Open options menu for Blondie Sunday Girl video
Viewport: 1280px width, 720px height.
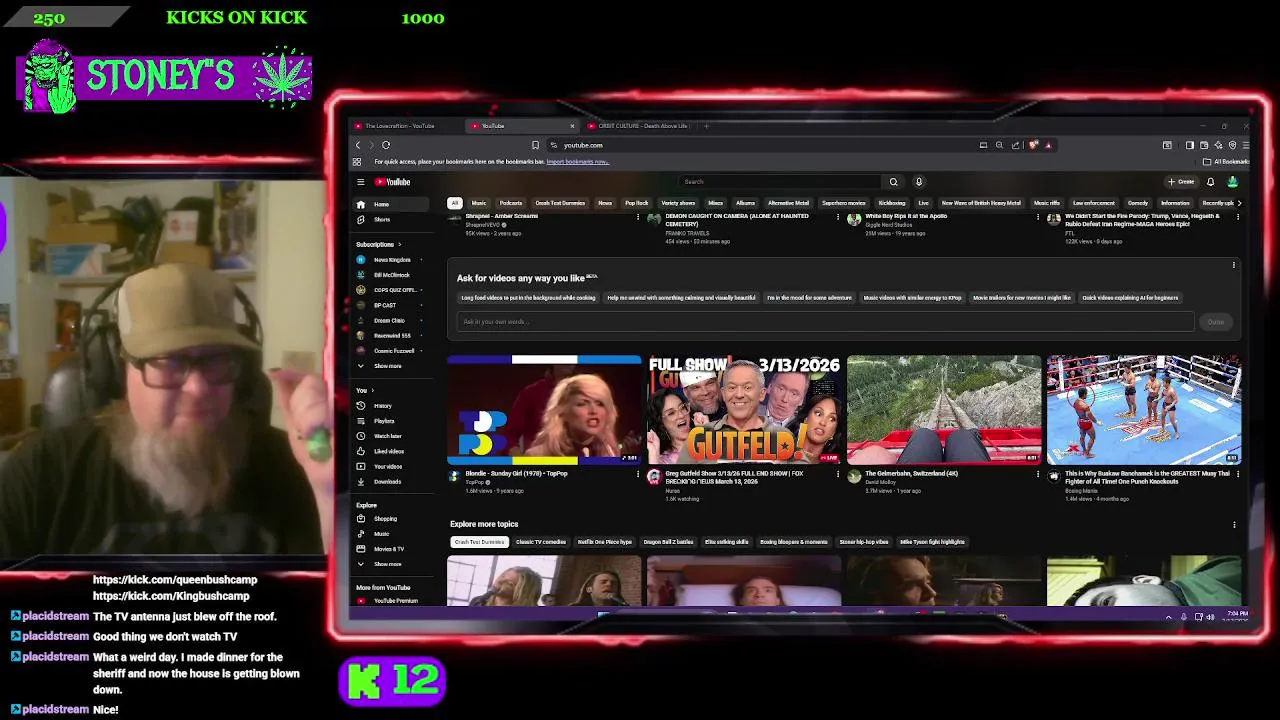(x=638, y=474)
